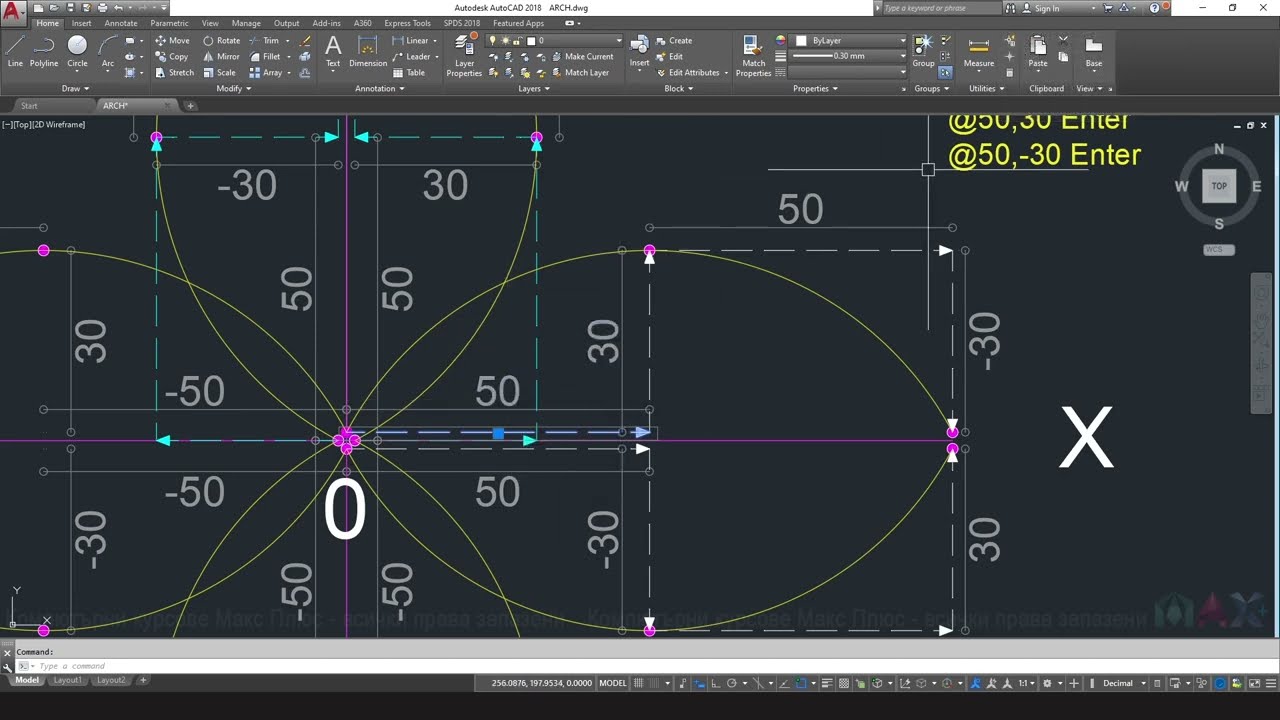The width and height of the screenshot is (1280, 720).
Task: Select the Polyline tool
Action: (44, 51)
